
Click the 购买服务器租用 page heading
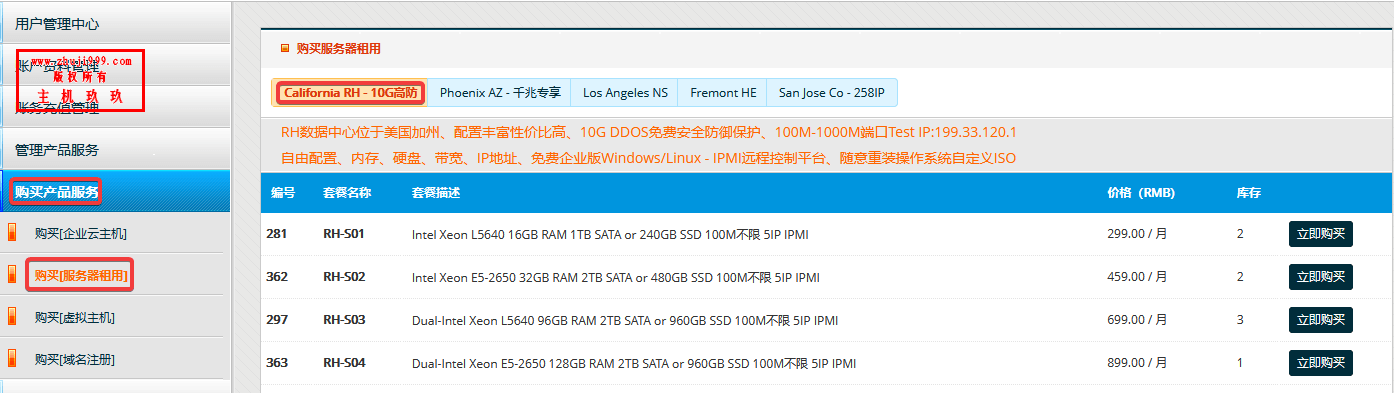[338, 48]
